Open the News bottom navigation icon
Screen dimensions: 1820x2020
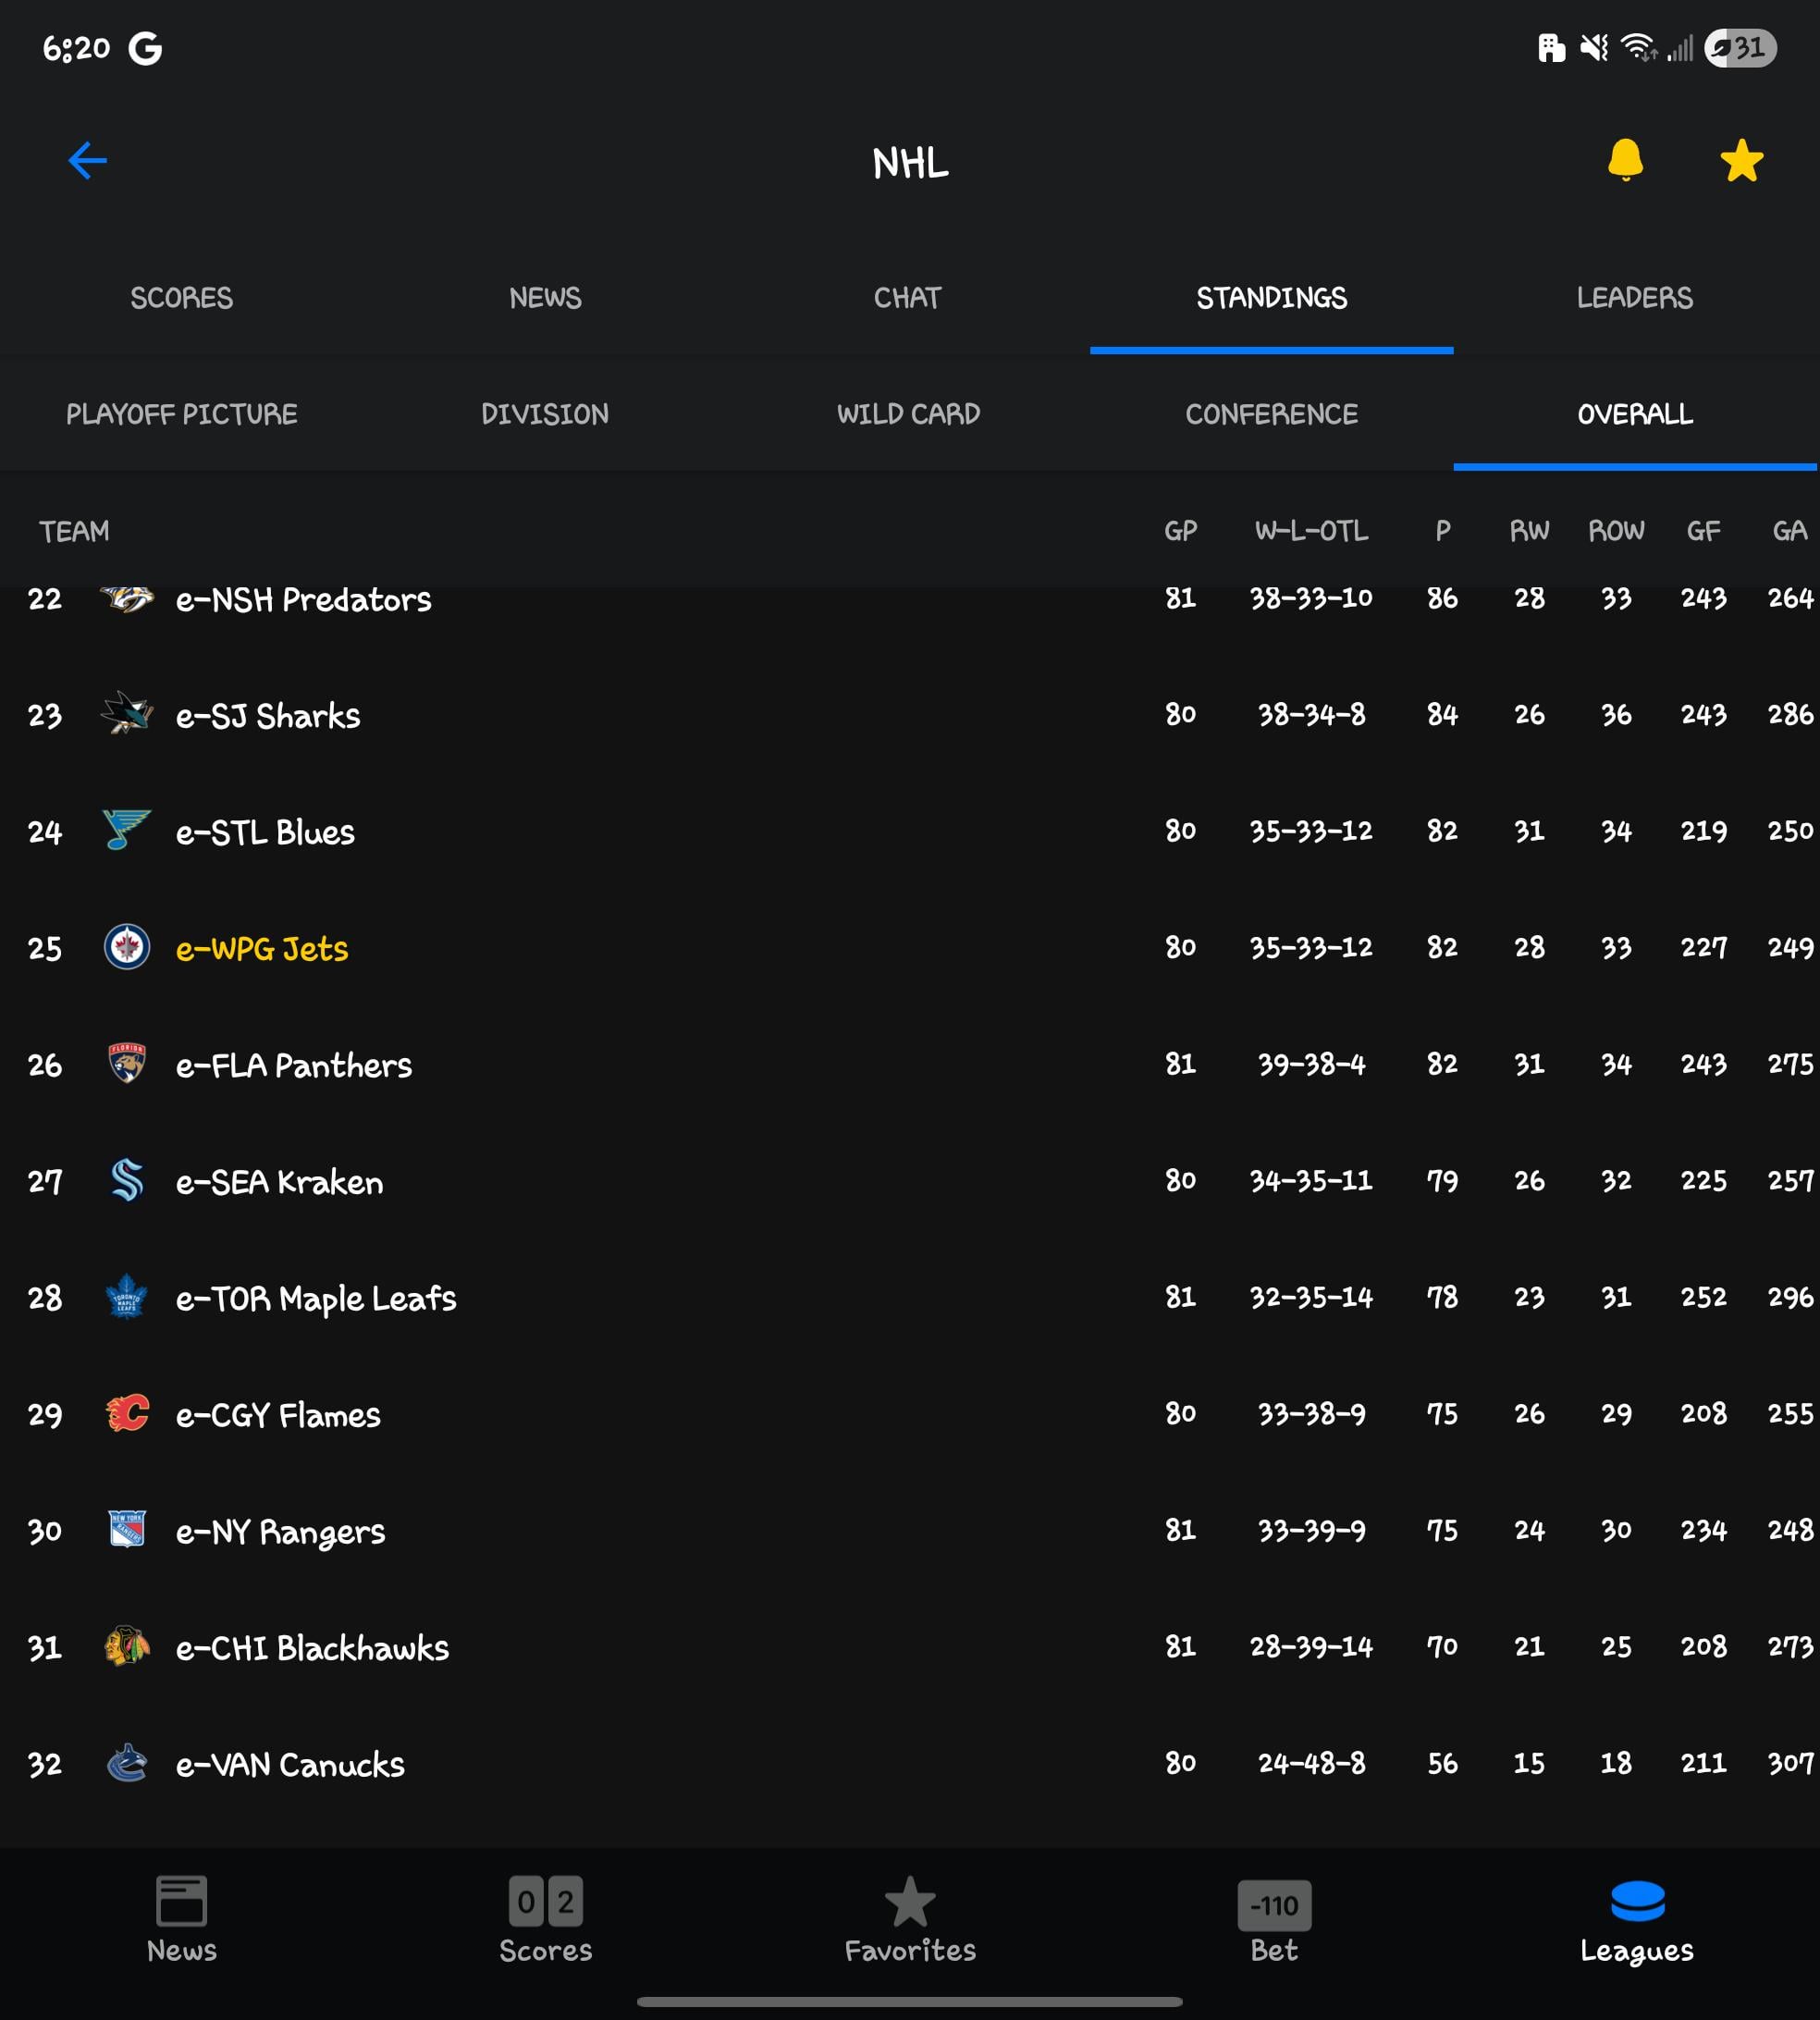point(181,1901)
